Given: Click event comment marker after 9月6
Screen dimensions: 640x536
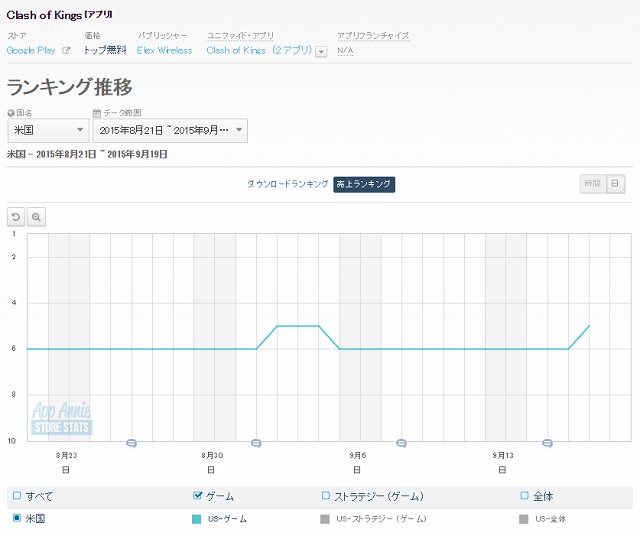Looking at the screenshot, I should [401, 443].
